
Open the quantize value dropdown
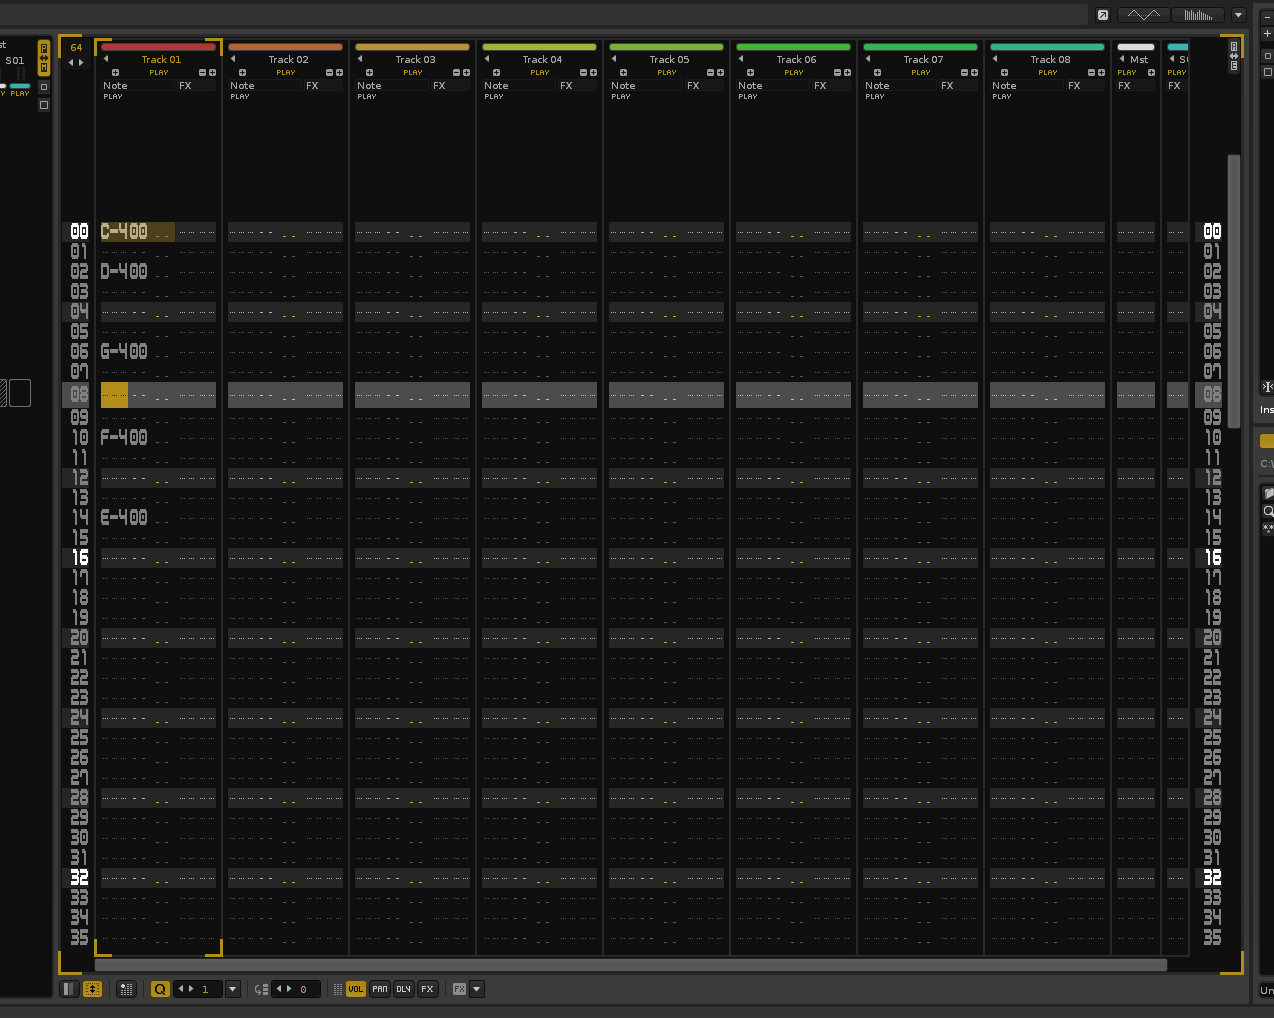233,989
